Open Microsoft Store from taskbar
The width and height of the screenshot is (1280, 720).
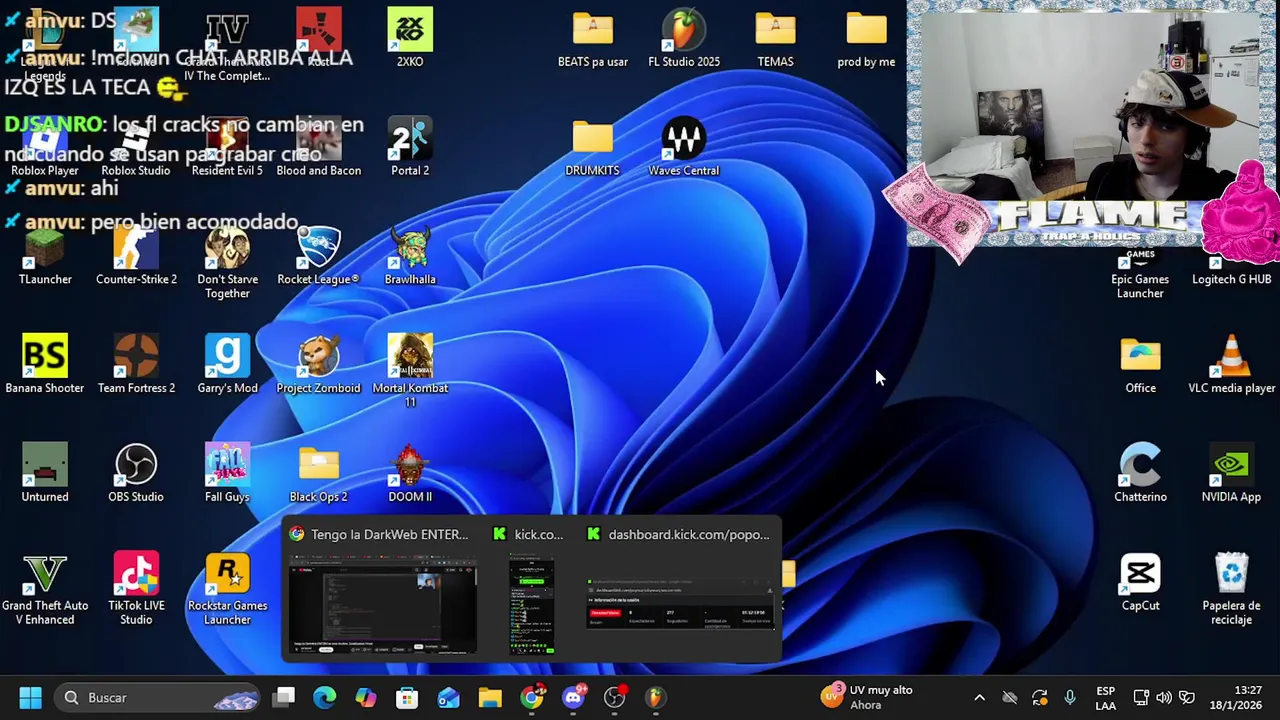(407, 697)
